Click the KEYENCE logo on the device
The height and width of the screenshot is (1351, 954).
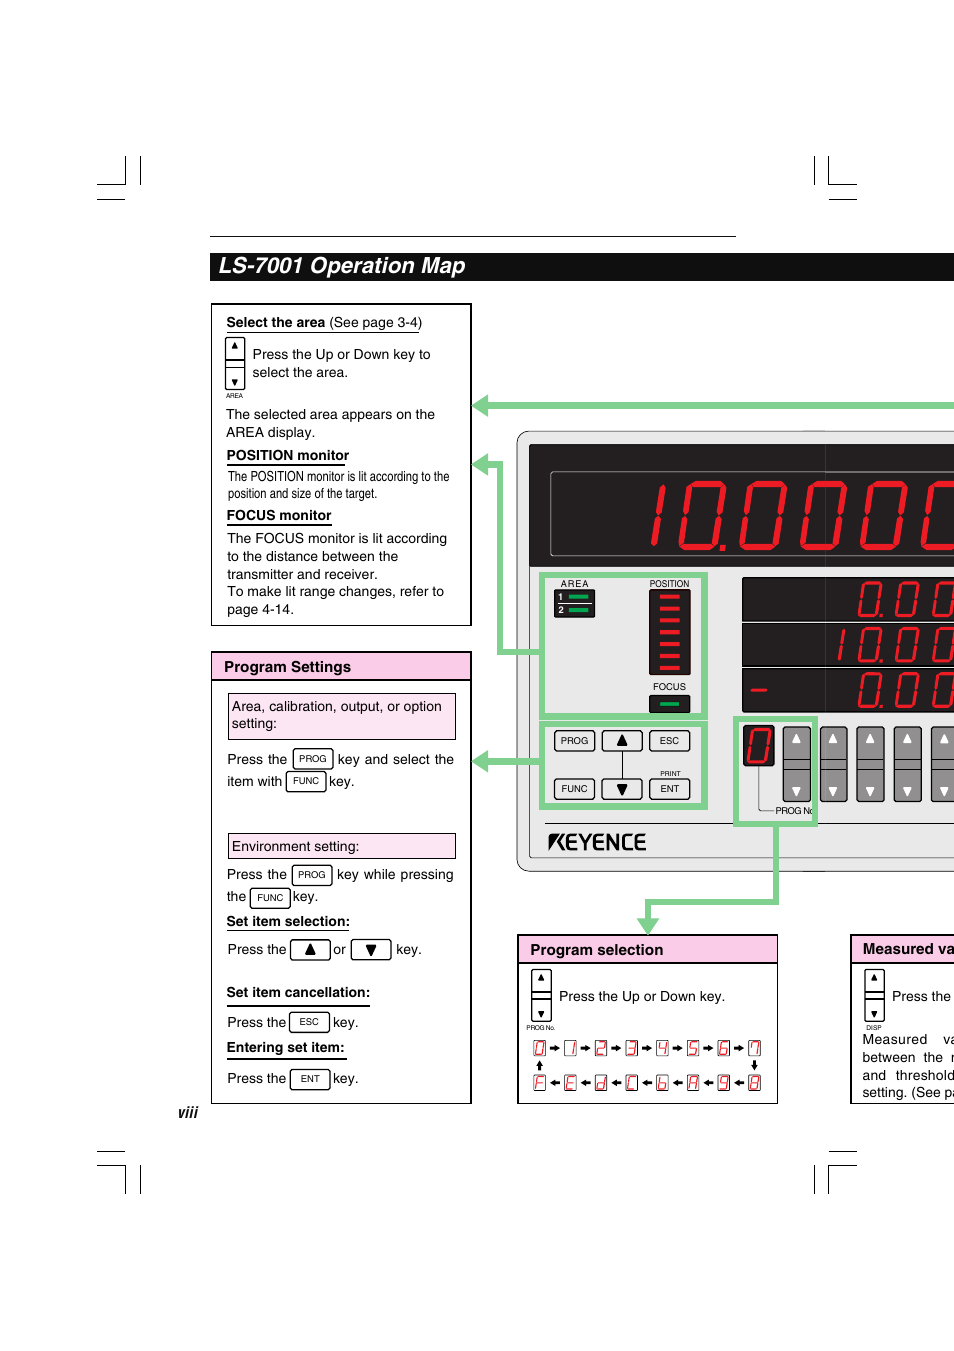point(597,842)
